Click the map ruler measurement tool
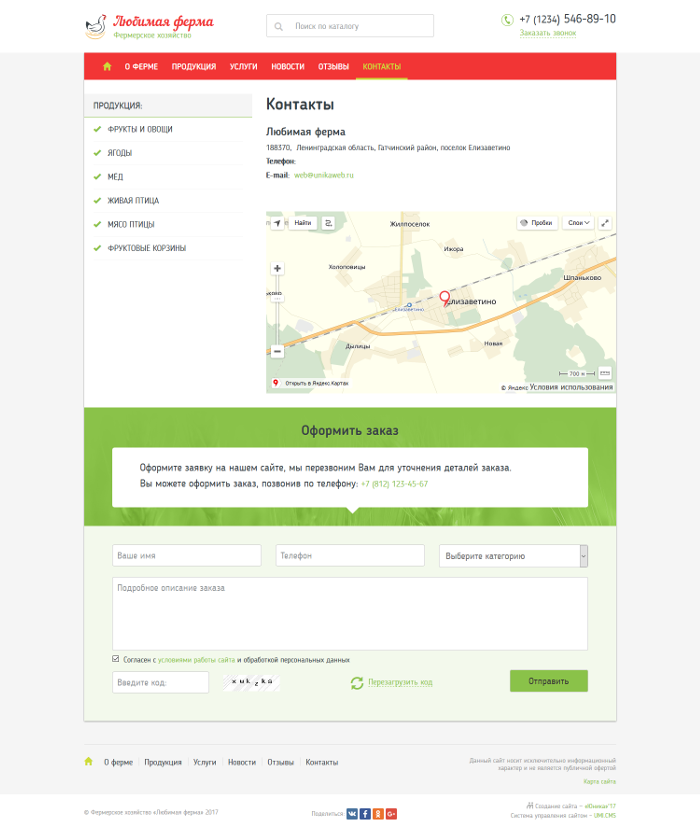This screenshot has height=827, width=700. [604, 373]
